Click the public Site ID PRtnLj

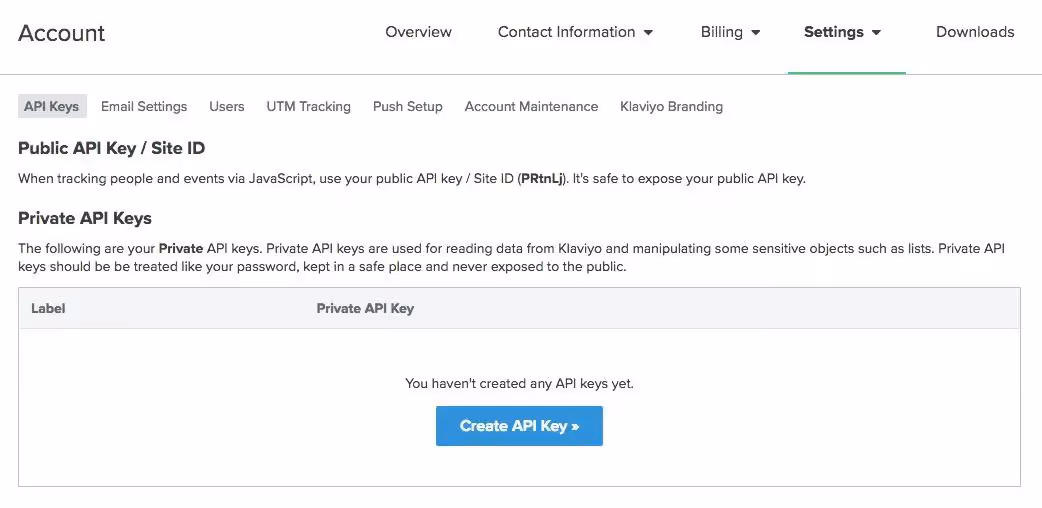point(542,179)
